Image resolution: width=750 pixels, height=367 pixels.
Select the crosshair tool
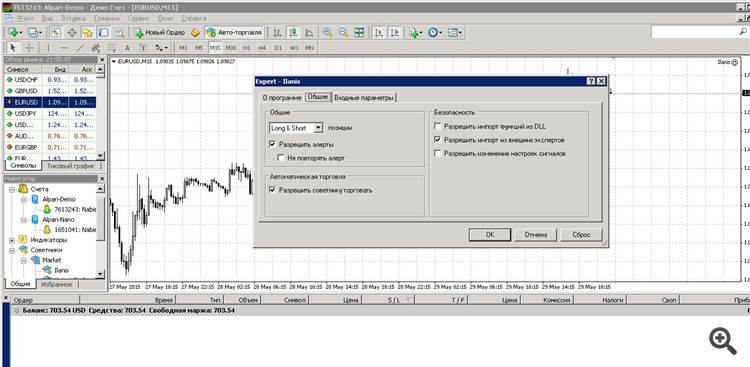pyautogui.click(x=29, y=47)
